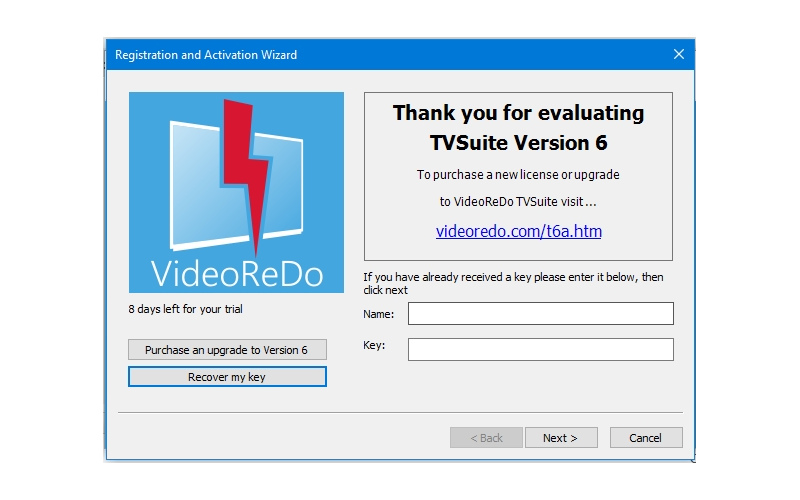This screenshot has width=800, height=500.
Task: Cancel the registration wizard
Action: pos(646,438)
